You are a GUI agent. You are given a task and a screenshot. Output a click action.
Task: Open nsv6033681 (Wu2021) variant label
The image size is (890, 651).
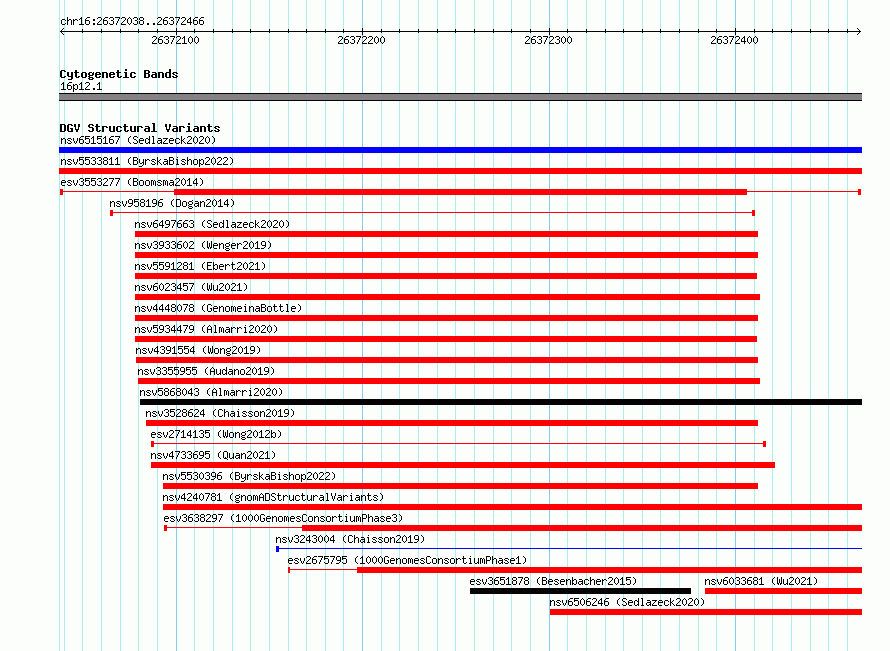(761, 581)
